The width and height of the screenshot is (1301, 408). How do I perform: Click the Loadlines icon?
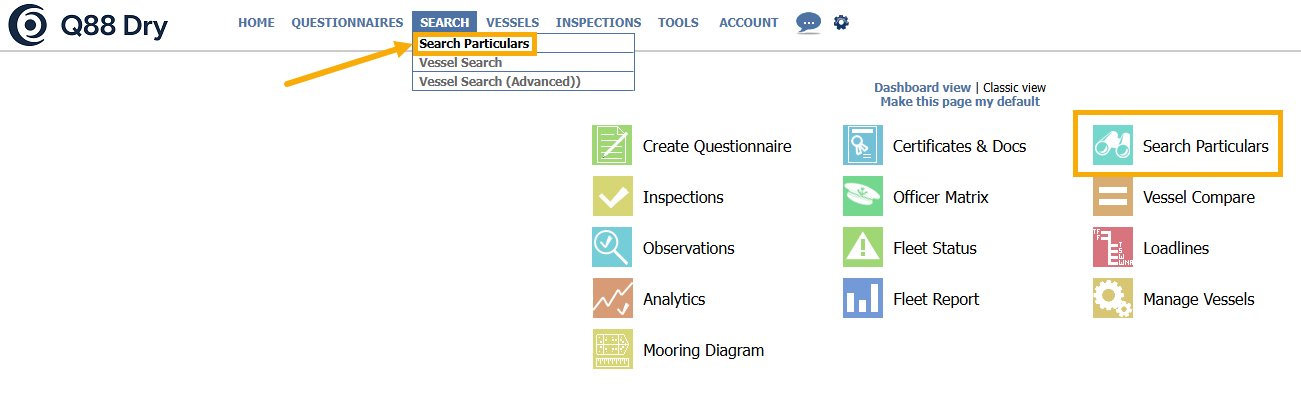point(1112,248)
